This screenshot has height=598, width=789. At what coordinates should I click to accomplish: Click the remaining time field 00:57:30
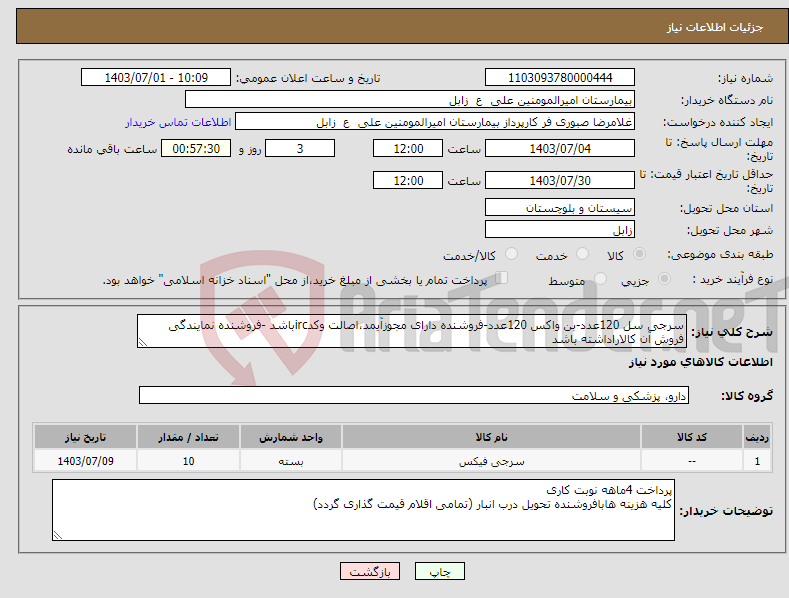(196, 148)
